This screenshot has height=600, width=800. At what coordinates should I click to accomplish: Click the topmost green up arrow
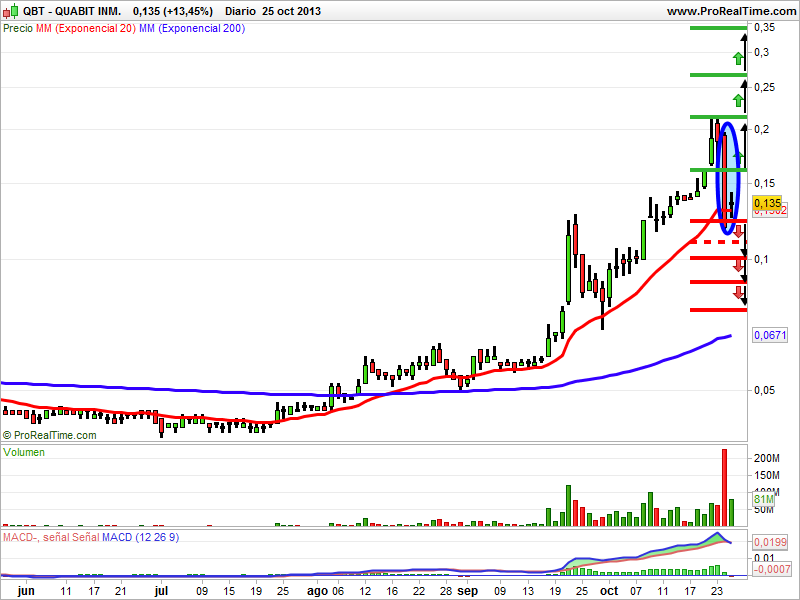(x=738, y=56)
